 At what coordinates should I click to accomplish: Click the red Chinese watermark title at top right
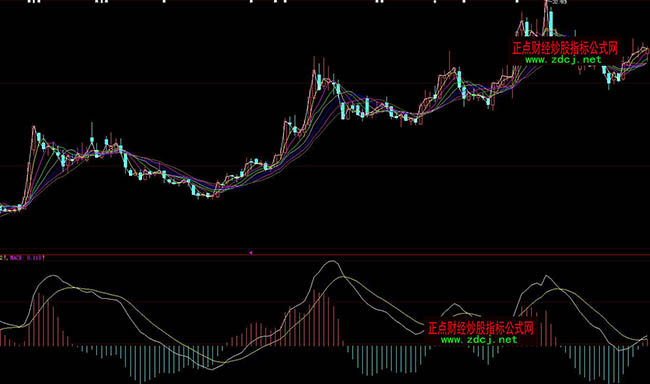565,48
